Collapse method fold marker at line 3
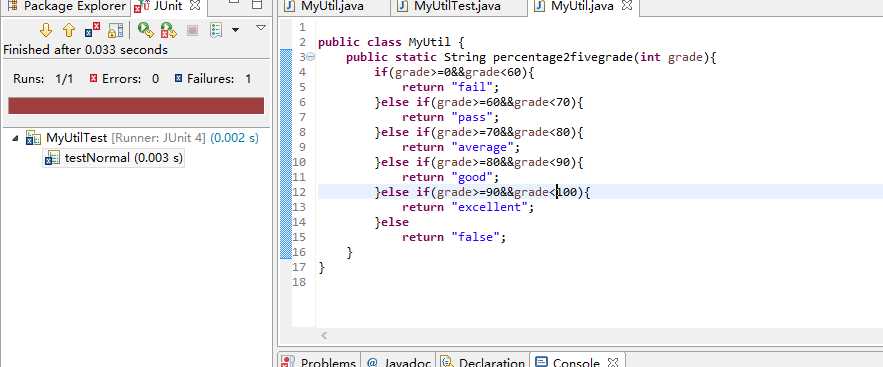This screenshot has width=883, height=367. click(x=311, y=57)
